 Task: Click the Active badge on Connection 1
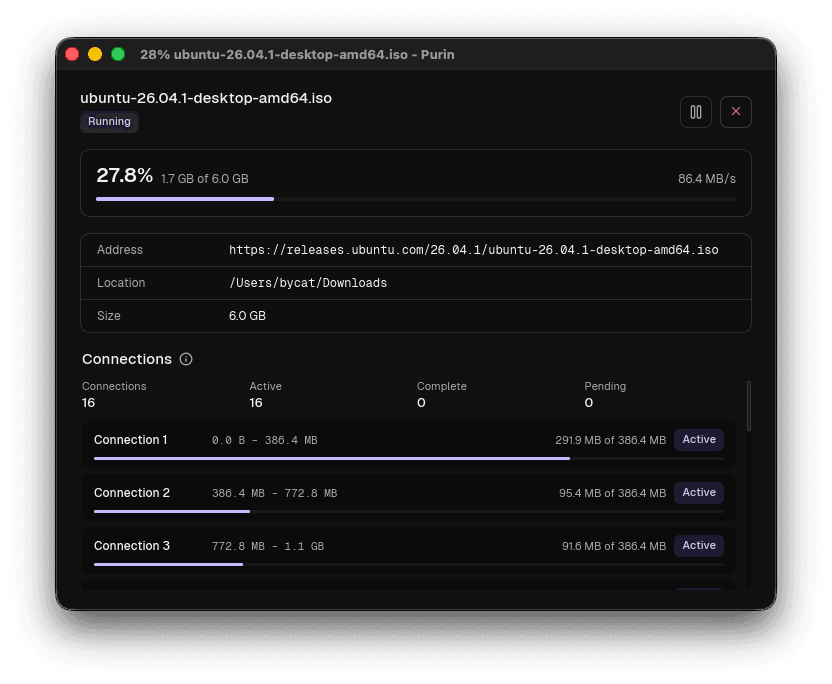699,440
